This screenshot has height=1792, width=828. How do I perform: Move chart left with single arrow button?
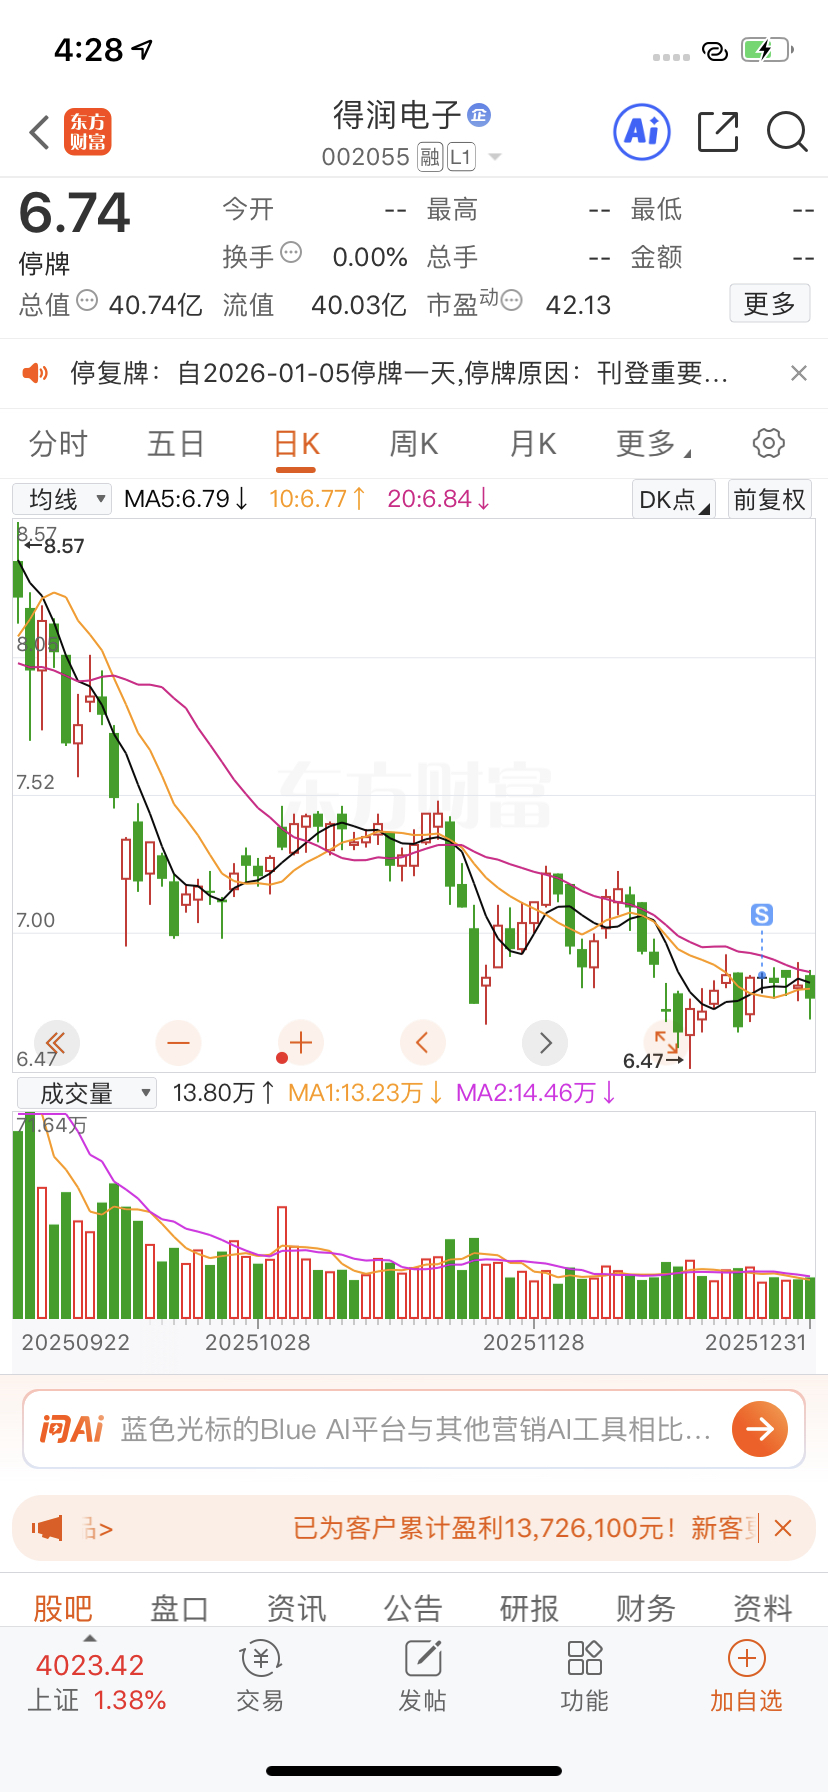(423, 1044)
